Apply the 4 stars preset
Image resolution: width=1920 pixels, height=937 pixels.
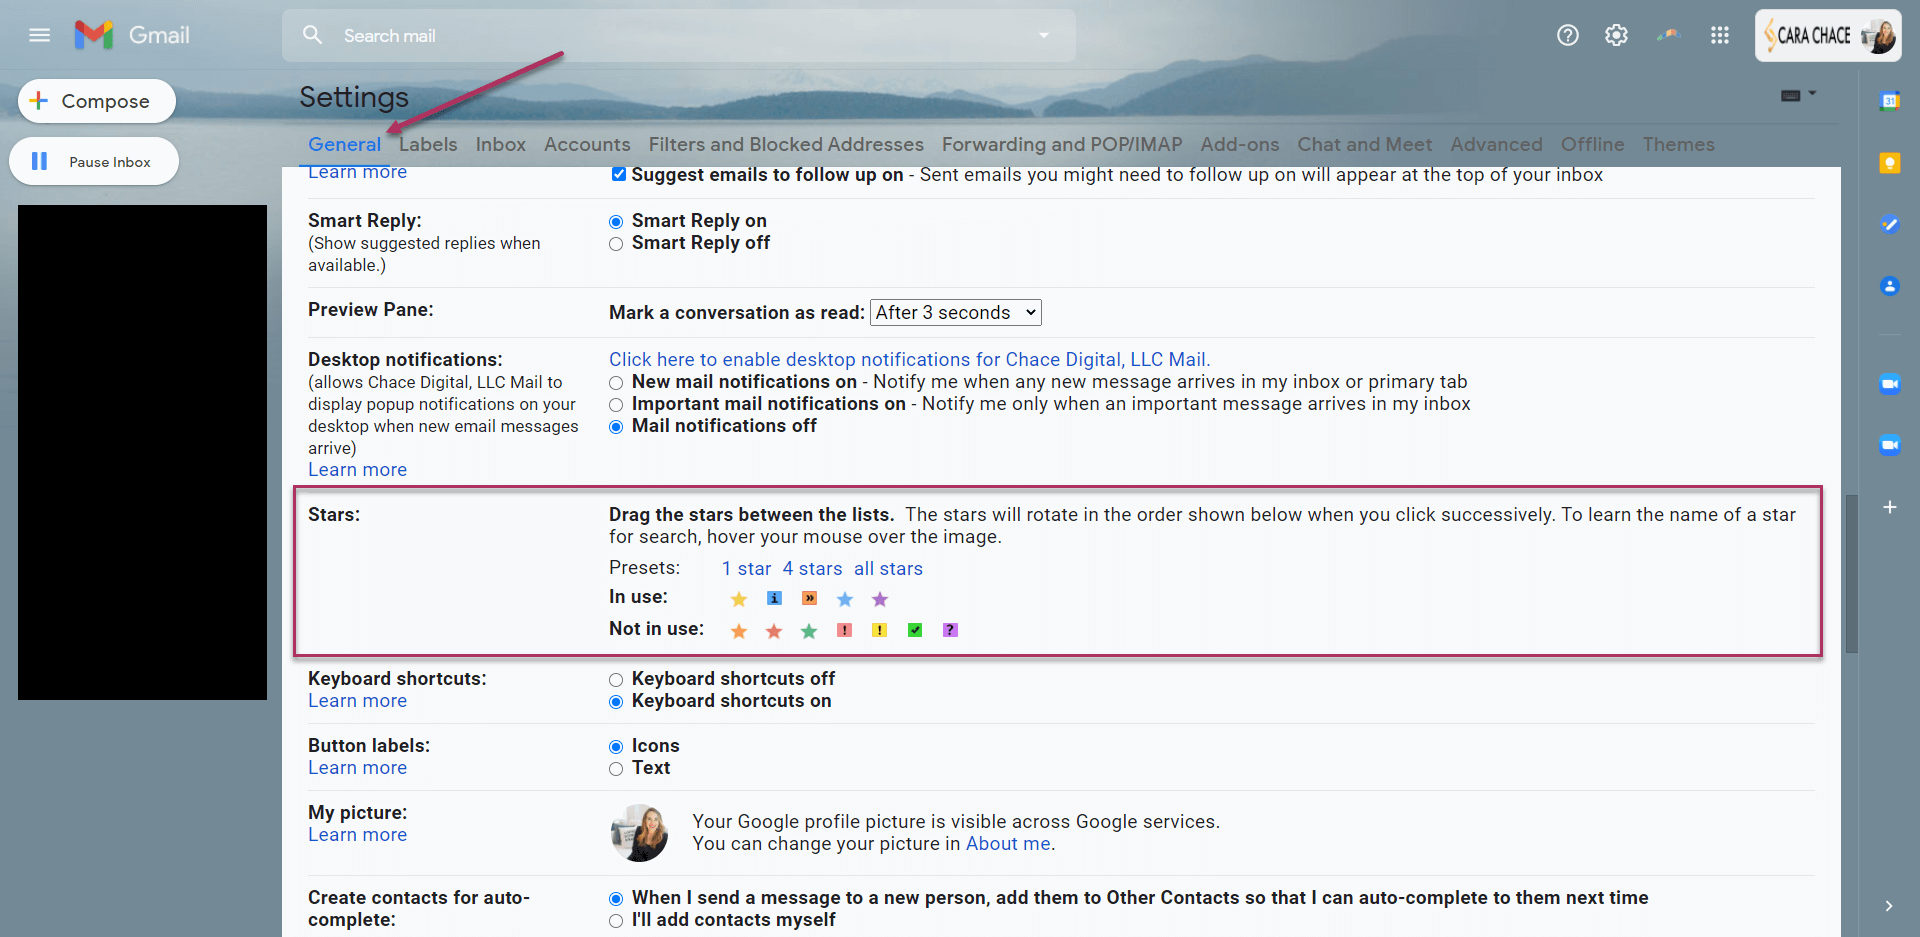[812, 568]
